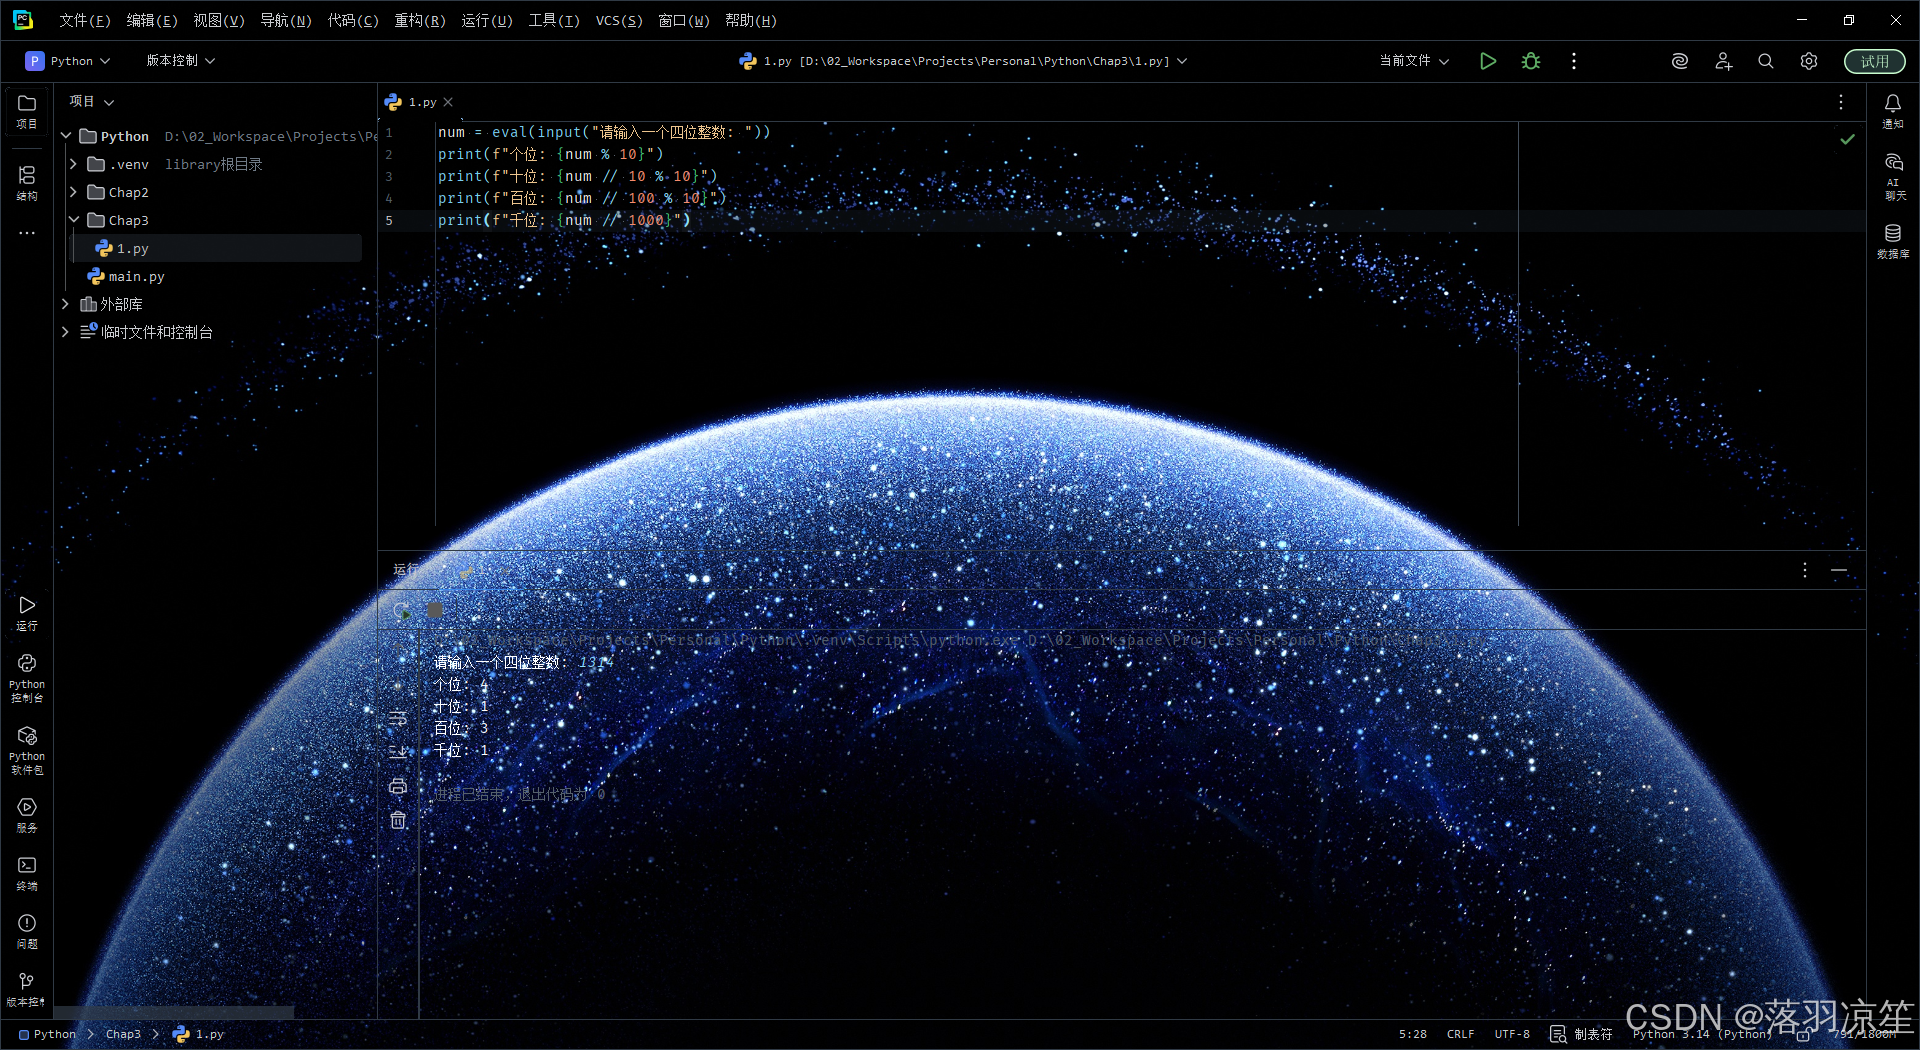Viewport: 1920px width, 1050px height.
Task: Open the 项目 view selector dropdown
Action: (x=92, y=102)
